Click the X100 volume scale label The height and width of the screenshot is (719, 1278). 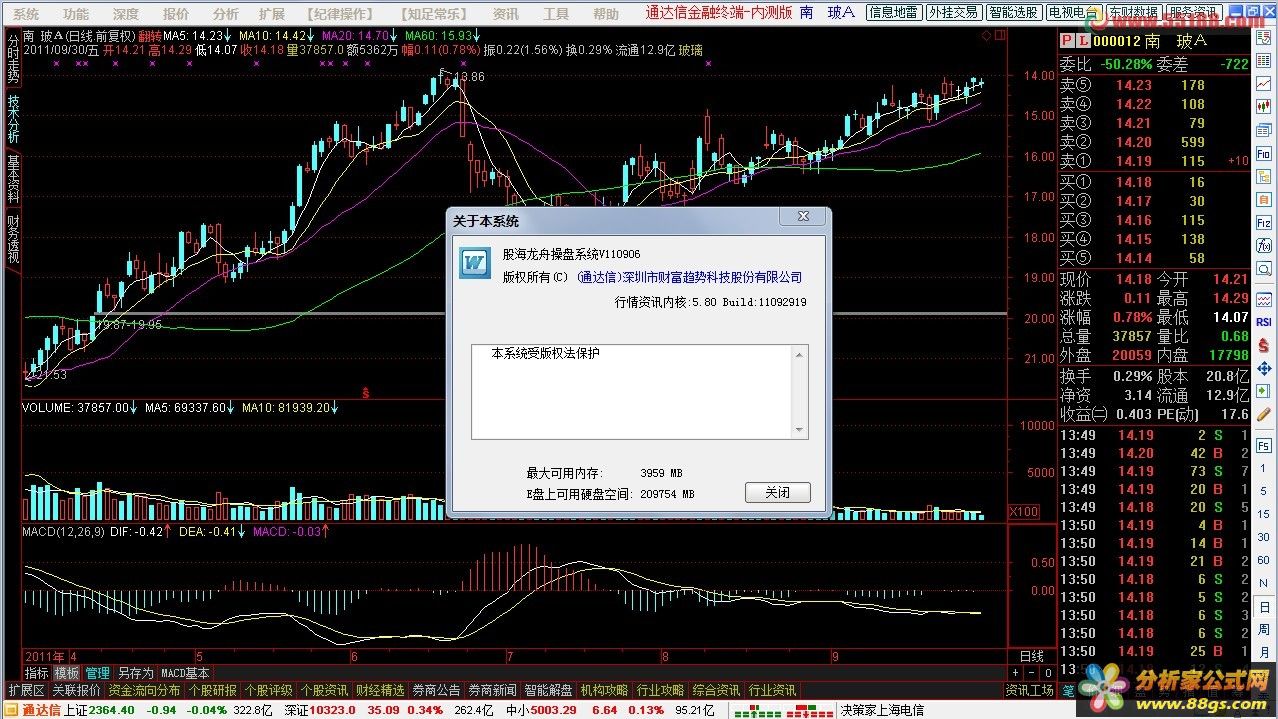(x=1025, y=511)
